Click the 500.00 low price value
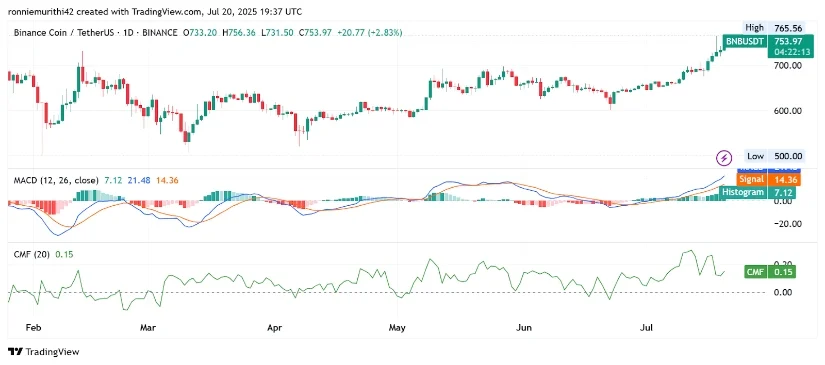The height and width of the screenshot is (365, 825). click(x=787, y=156)
